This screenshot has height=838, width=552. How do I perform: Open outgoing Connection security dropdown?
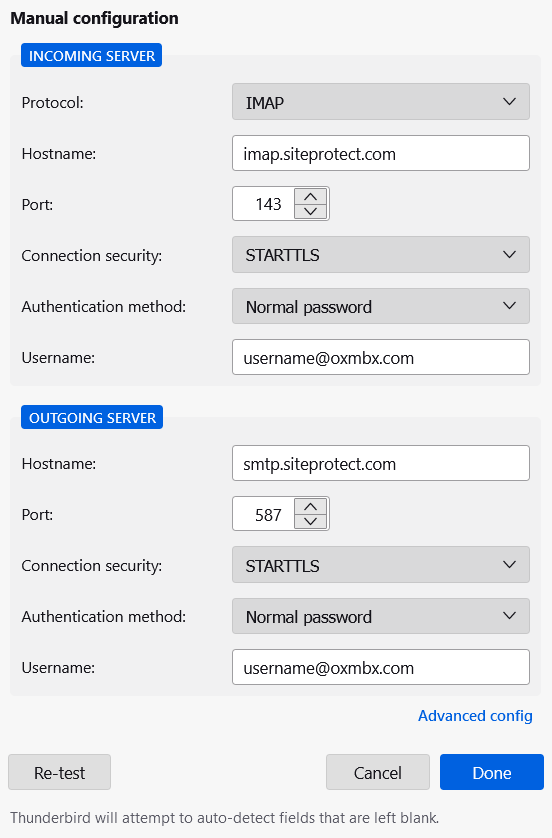coord(380,565)
